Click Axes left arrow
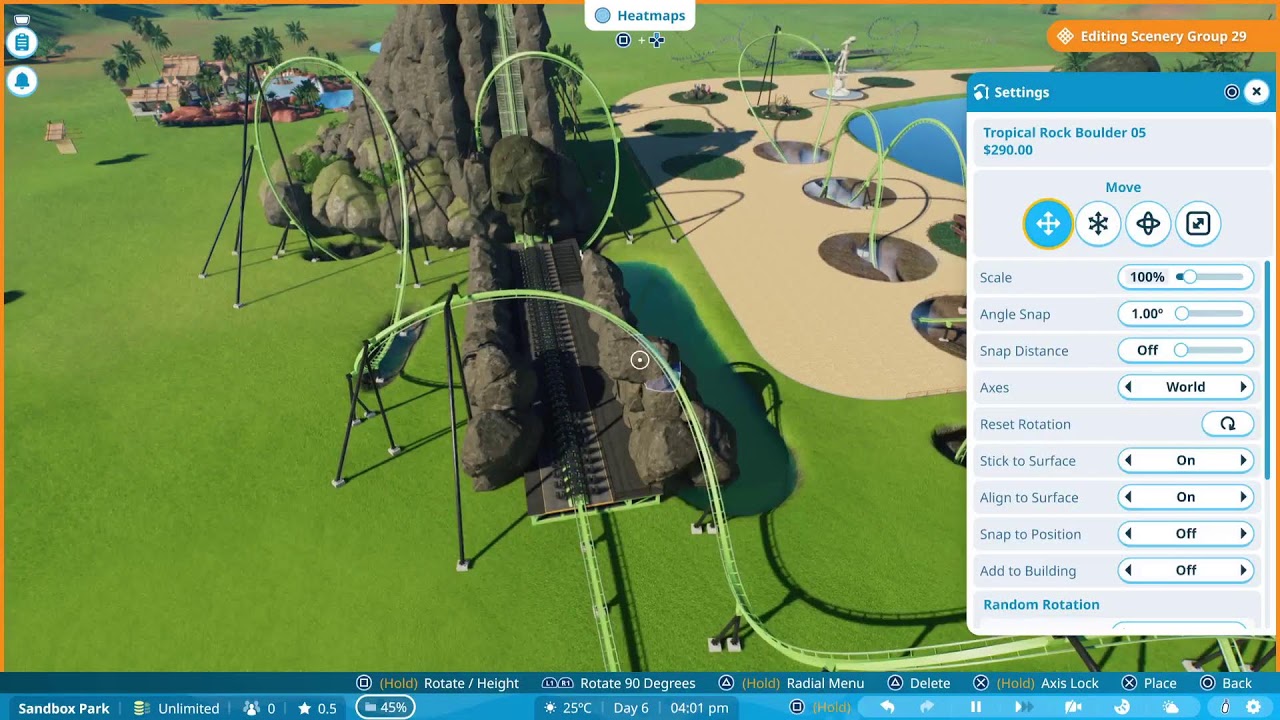 point(1129,387)
